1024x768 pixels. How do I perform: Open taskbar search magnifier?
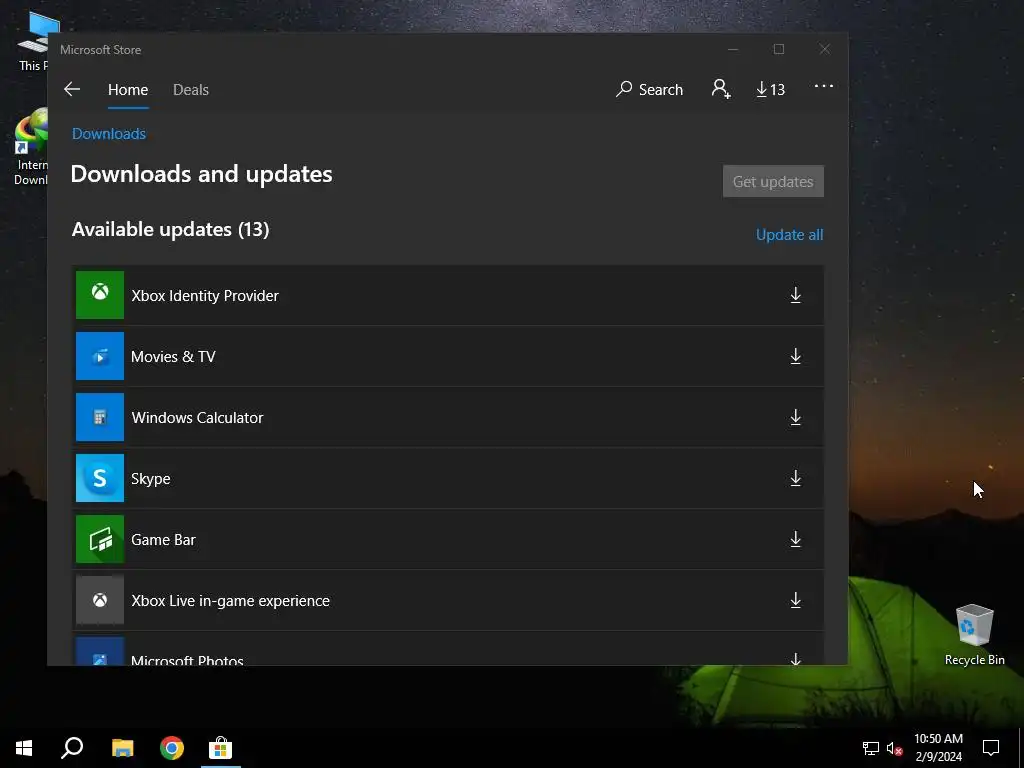tap(72, 748)
